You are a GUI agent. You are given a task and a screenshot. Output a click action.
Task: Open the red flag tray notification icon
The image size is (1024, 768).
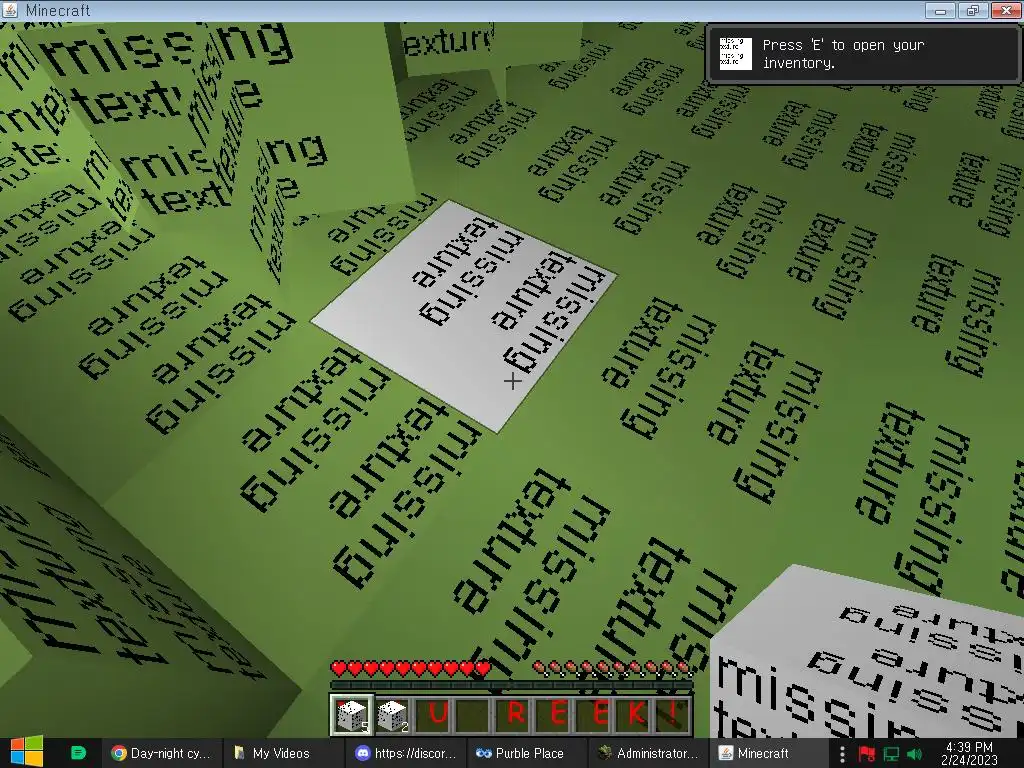pyautogui.click(x=867, y=754)
